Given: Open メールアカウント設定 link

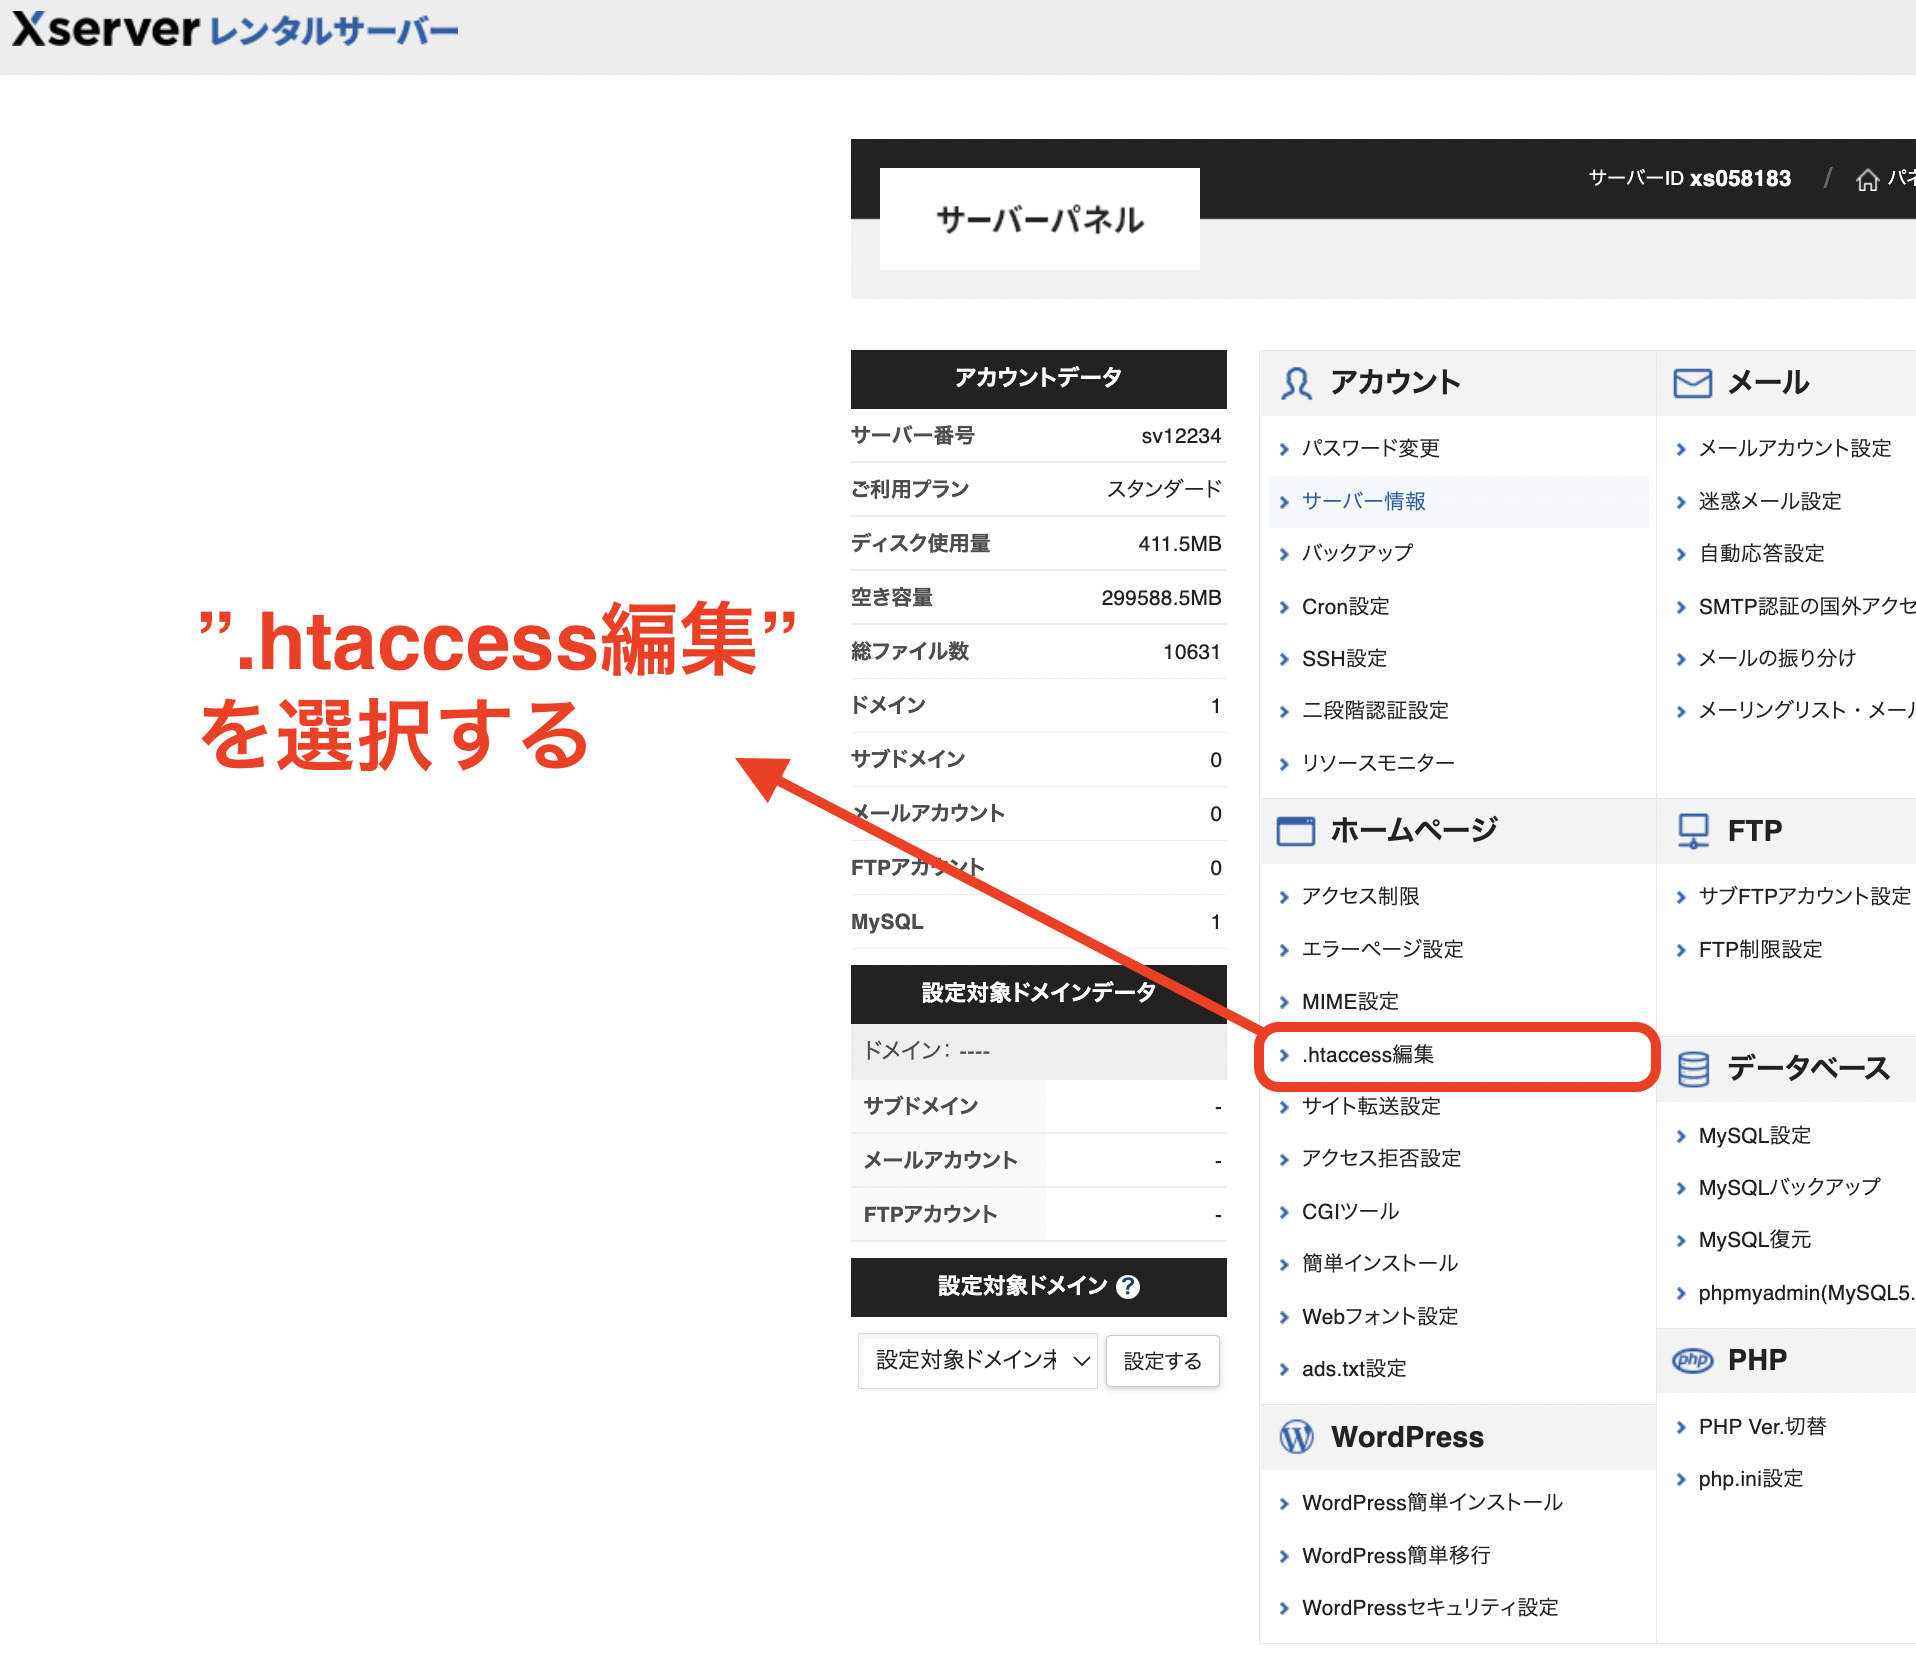Looking at the screenshot, I should click(1795, 448).
